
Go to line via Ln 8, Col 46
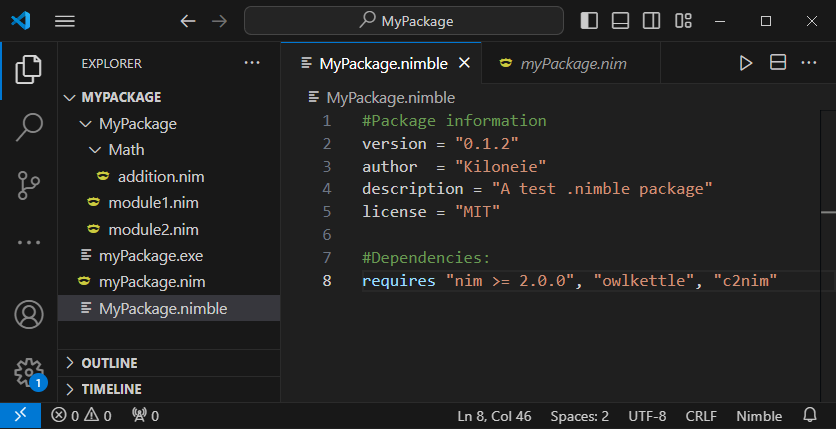[x=494, y=416]
